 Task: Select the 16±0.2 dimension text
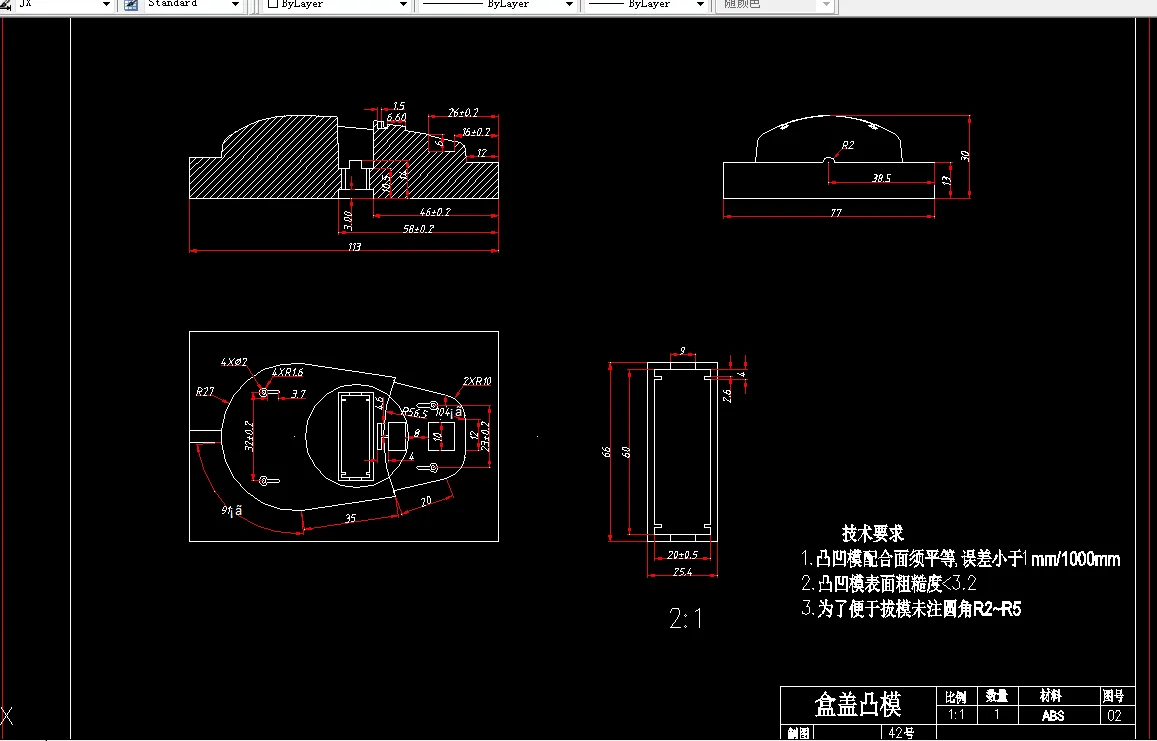tap(476, 132)
